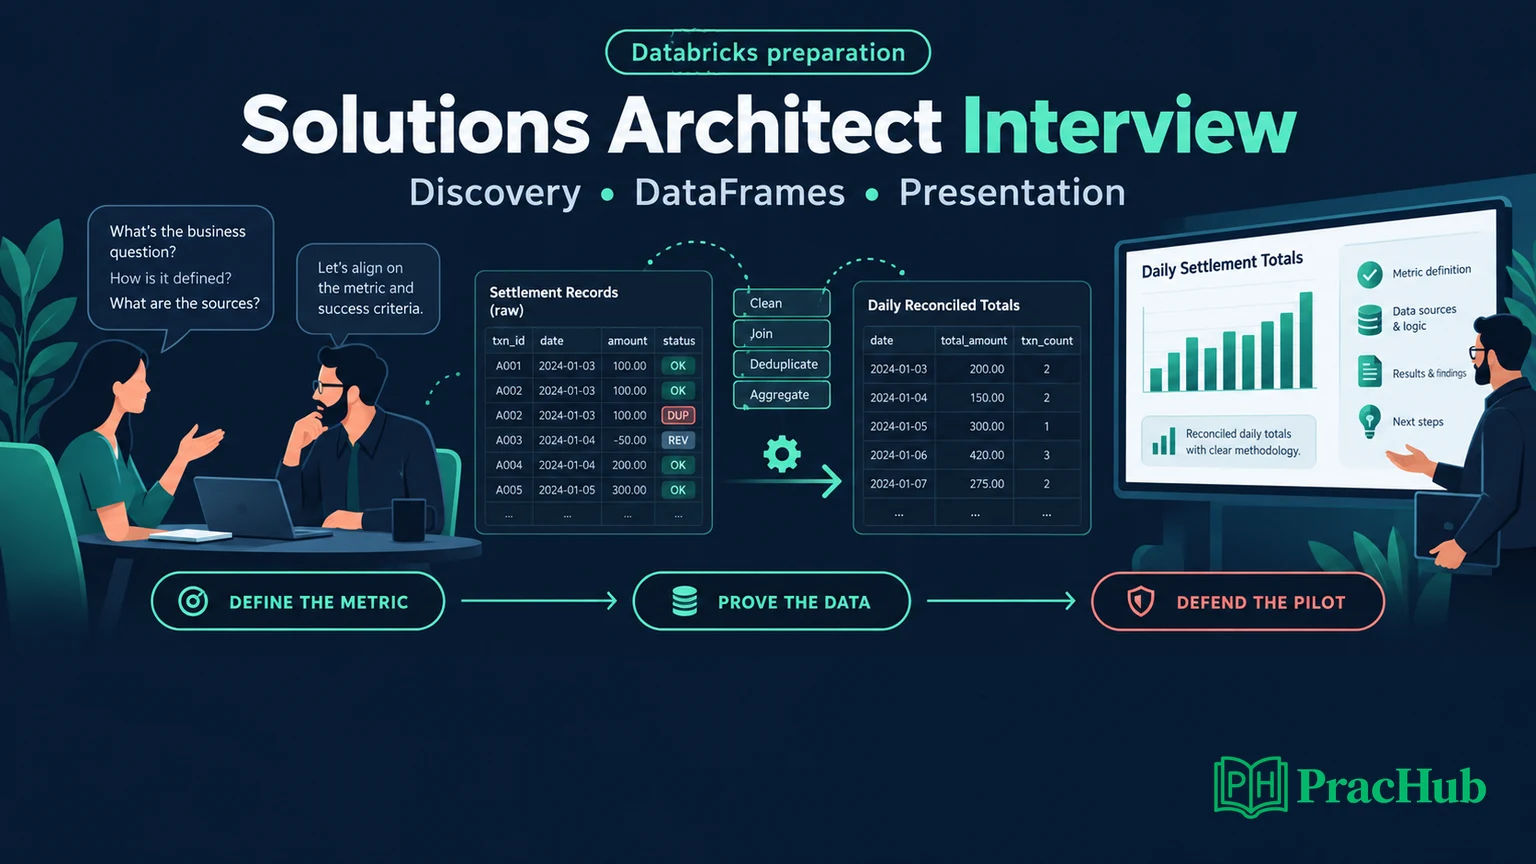
Task: Click the OK badge in row A004
Action: pyautogui.click(x=678, y=465)
